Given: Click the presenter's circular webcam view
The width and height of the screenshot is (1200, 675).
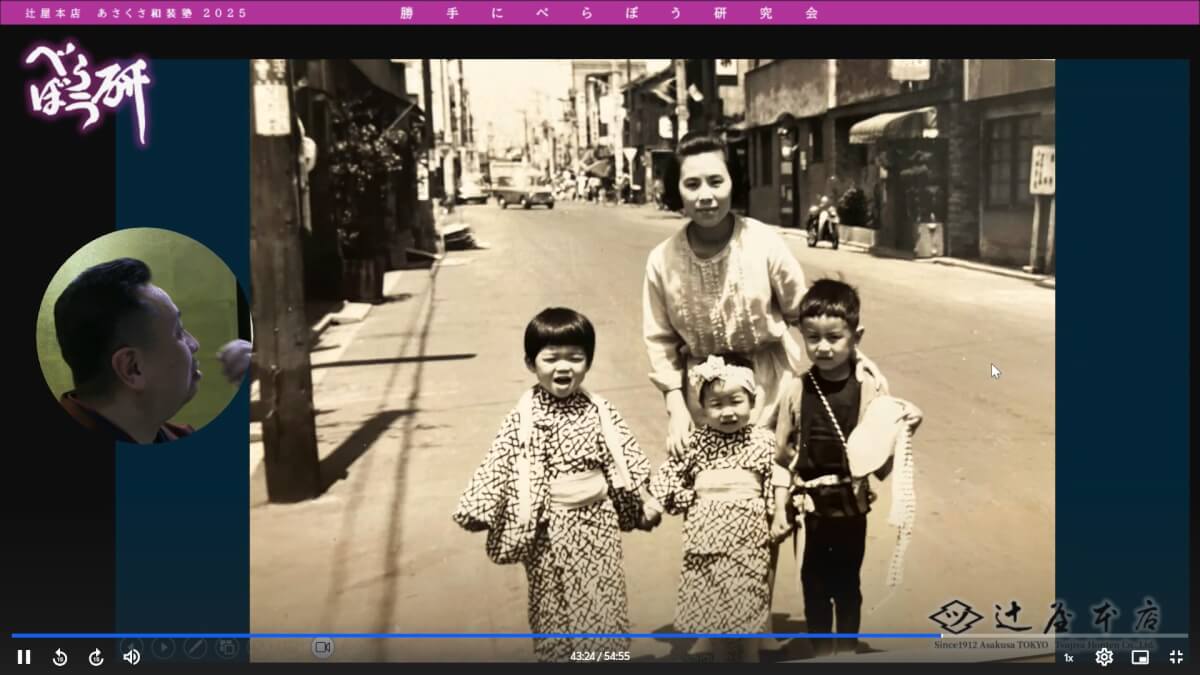Looking at the screenshot, I should tap(141, 336).
